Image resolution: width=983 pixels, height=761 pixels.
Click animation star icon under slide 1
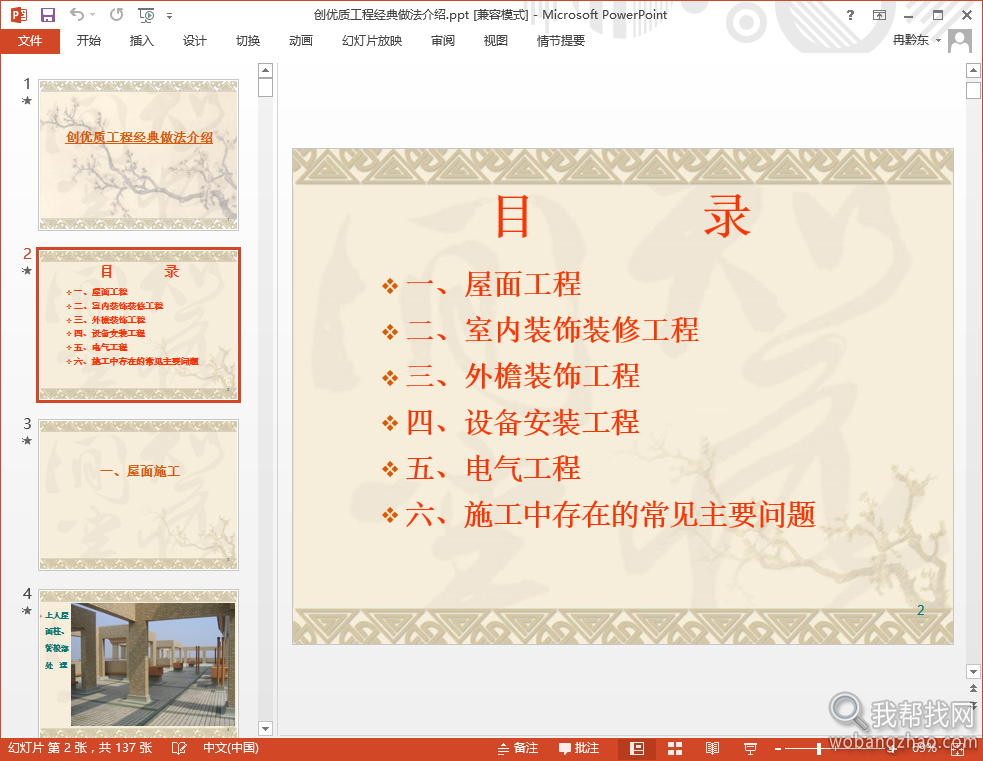coord(27,100)
